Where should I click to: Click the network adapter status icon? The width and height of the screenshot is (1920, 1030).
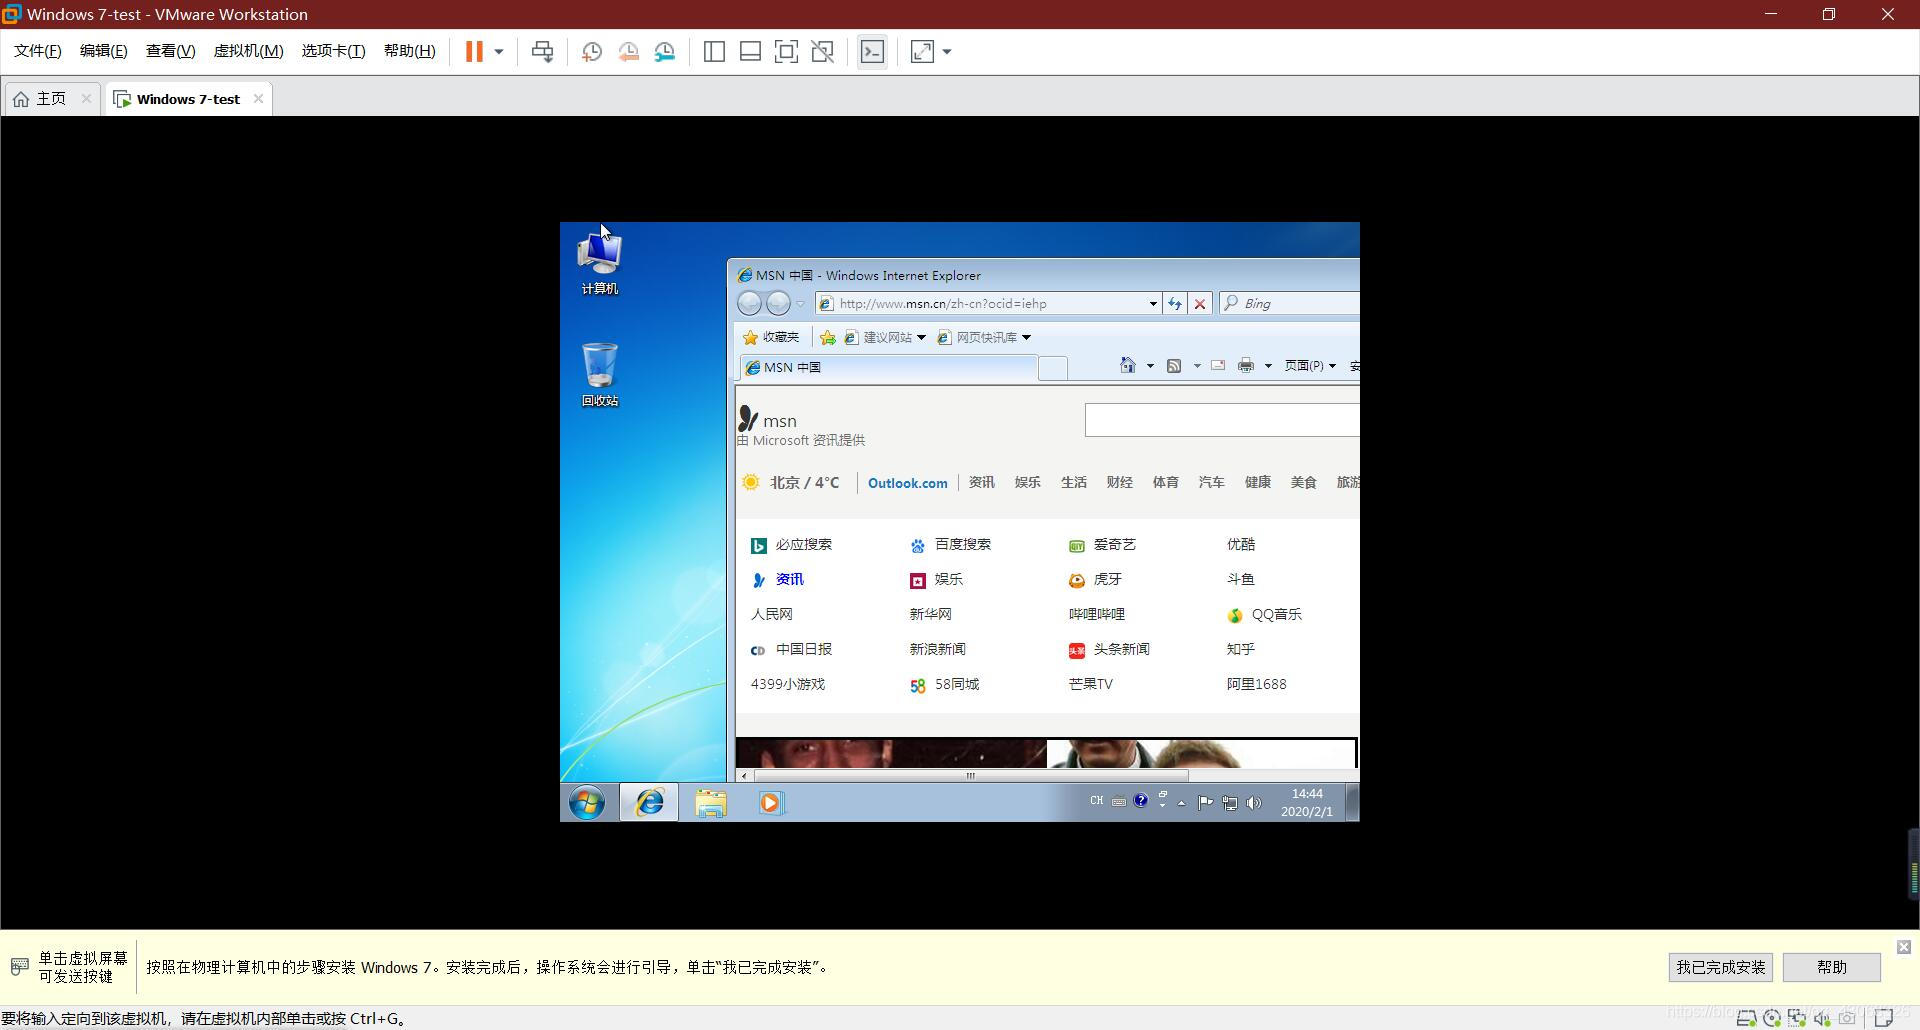1797,1018
